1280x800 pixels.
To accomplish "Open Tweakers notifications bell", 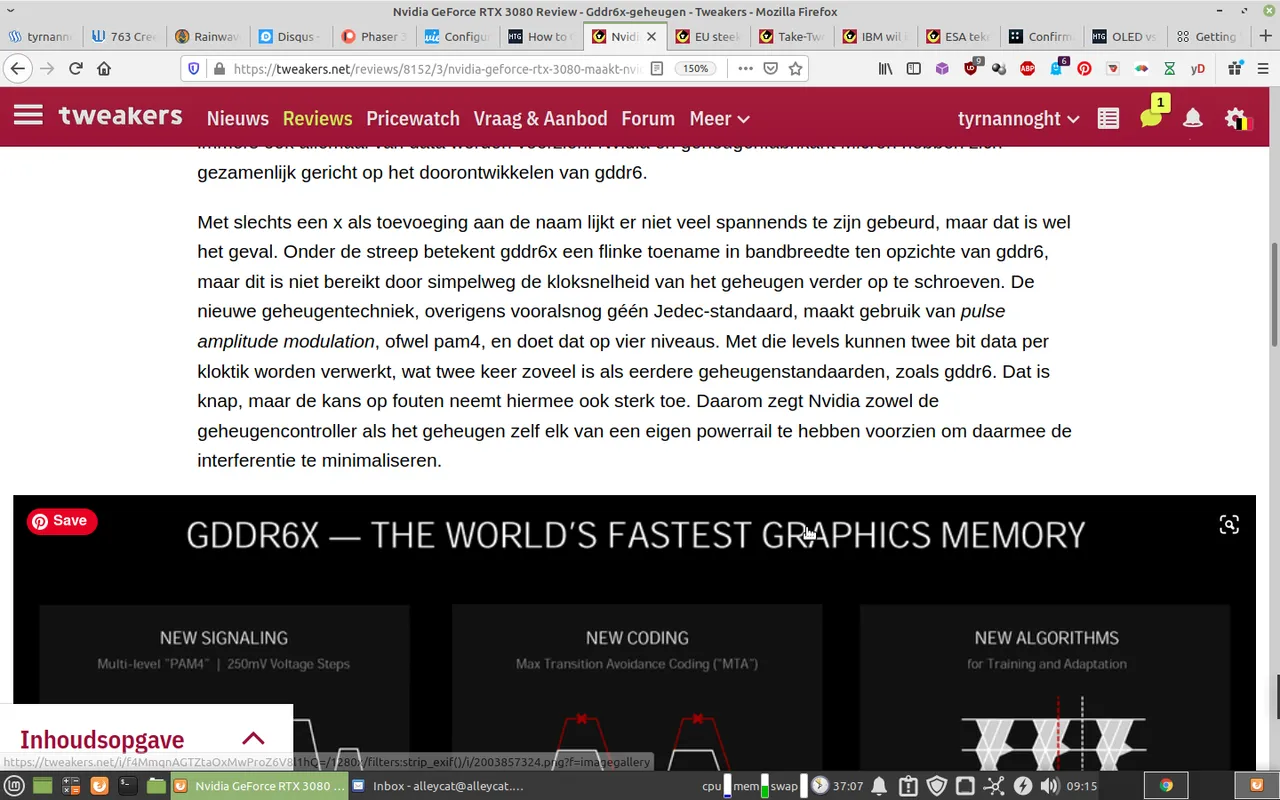I will [1193, 118].
